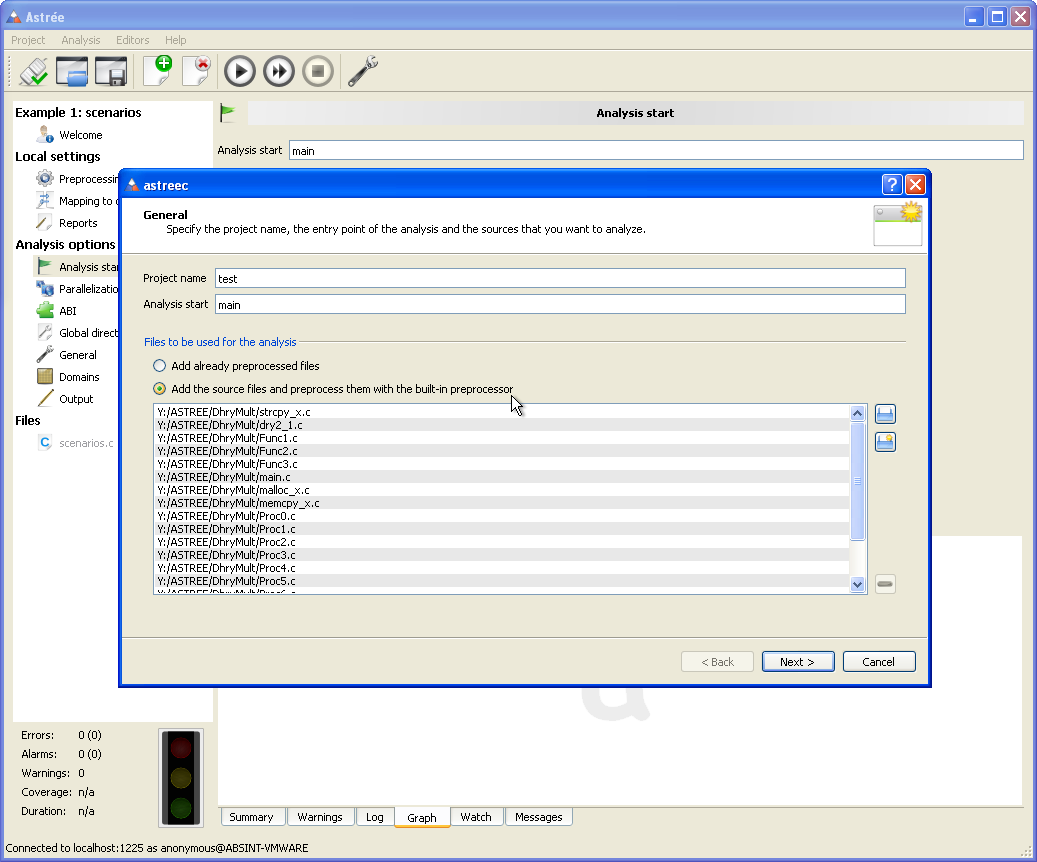Select strcpy_x.c in file list
The height and width of the screenshot is (862, 1037).
point(503,412)
